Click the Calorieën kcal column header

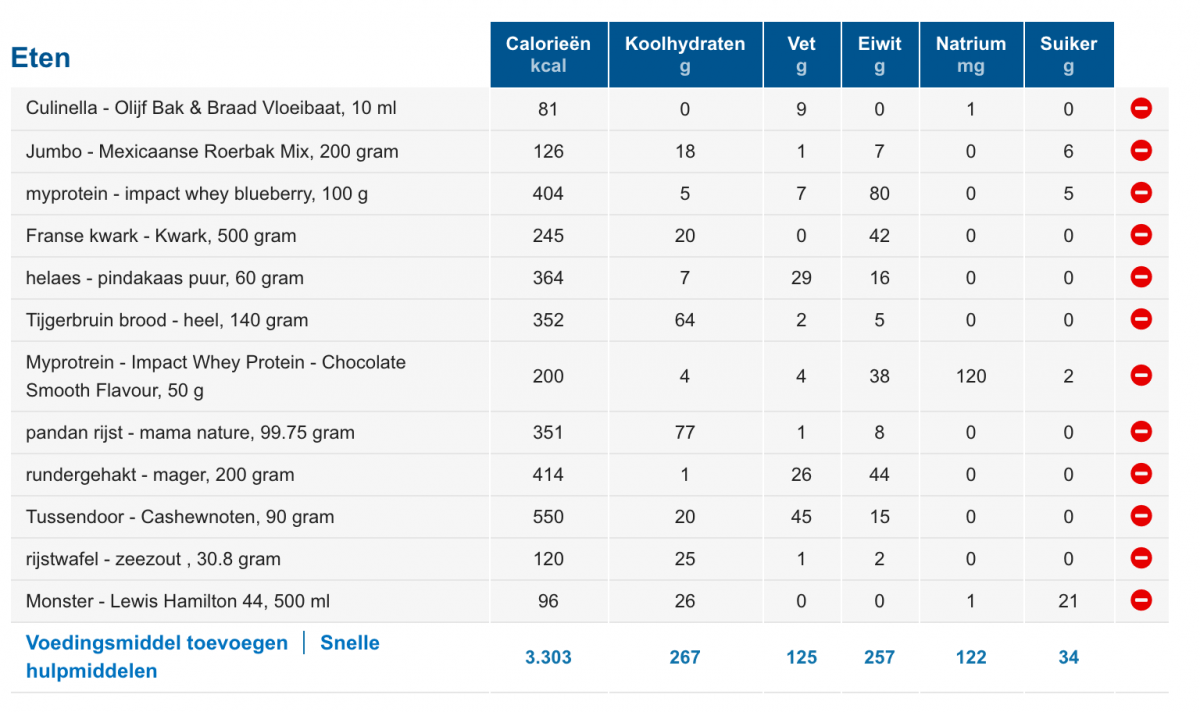[x=548, y=55]
